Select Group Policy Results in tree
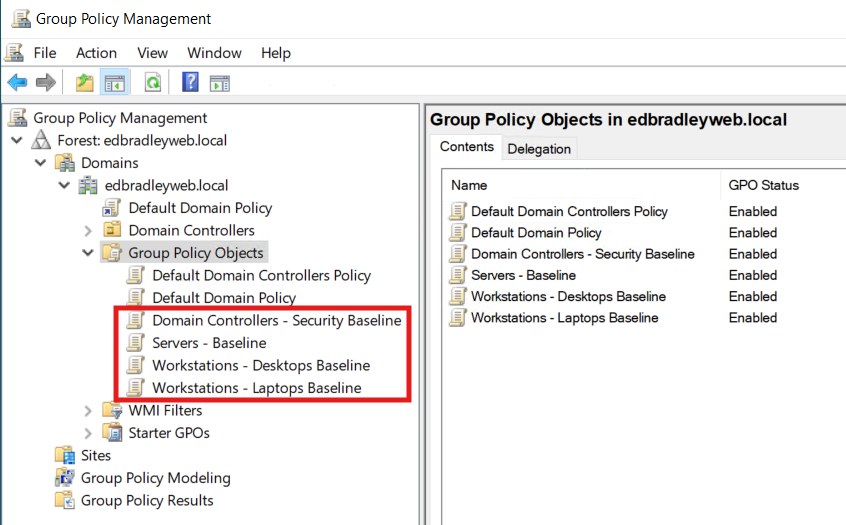 [x=147, y=501]
